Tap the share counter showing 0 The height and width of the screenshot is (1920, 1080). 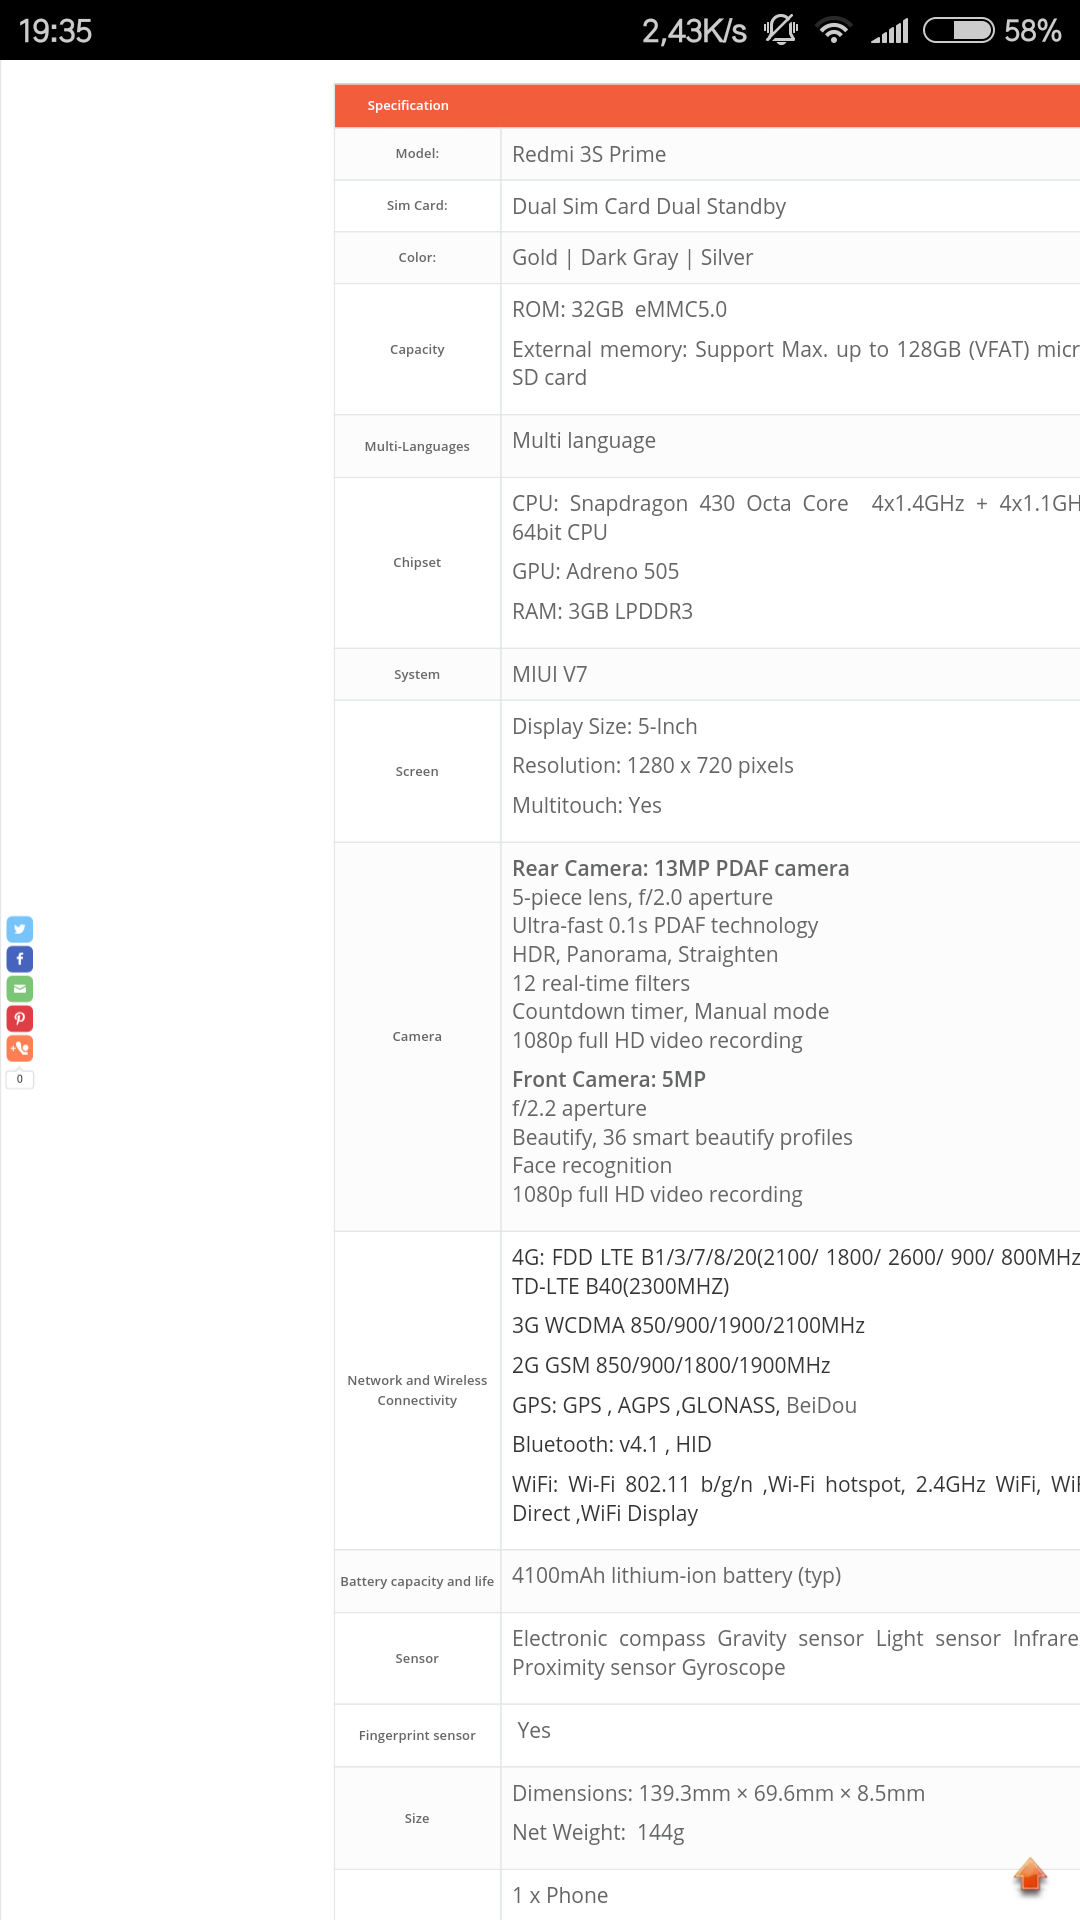(20, 1079)
